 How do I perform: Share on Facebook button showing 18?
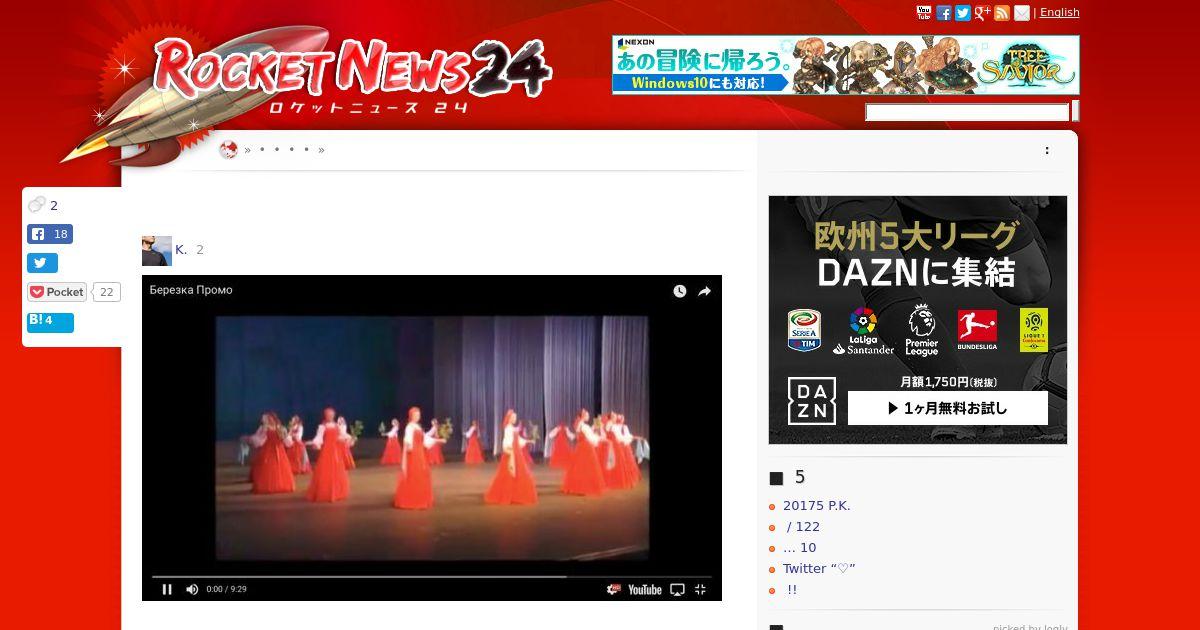pyautogui.click(x=50, y=234)
